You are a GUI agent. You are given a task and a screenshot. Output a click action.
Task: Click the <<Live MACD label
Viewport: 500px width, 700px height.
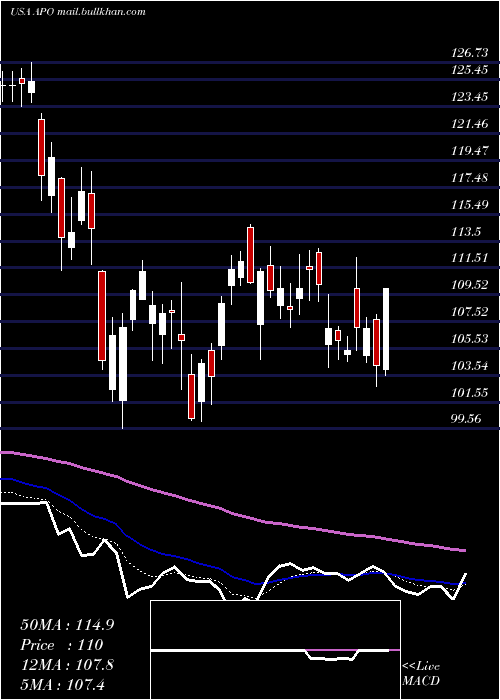tap(421, 674)
